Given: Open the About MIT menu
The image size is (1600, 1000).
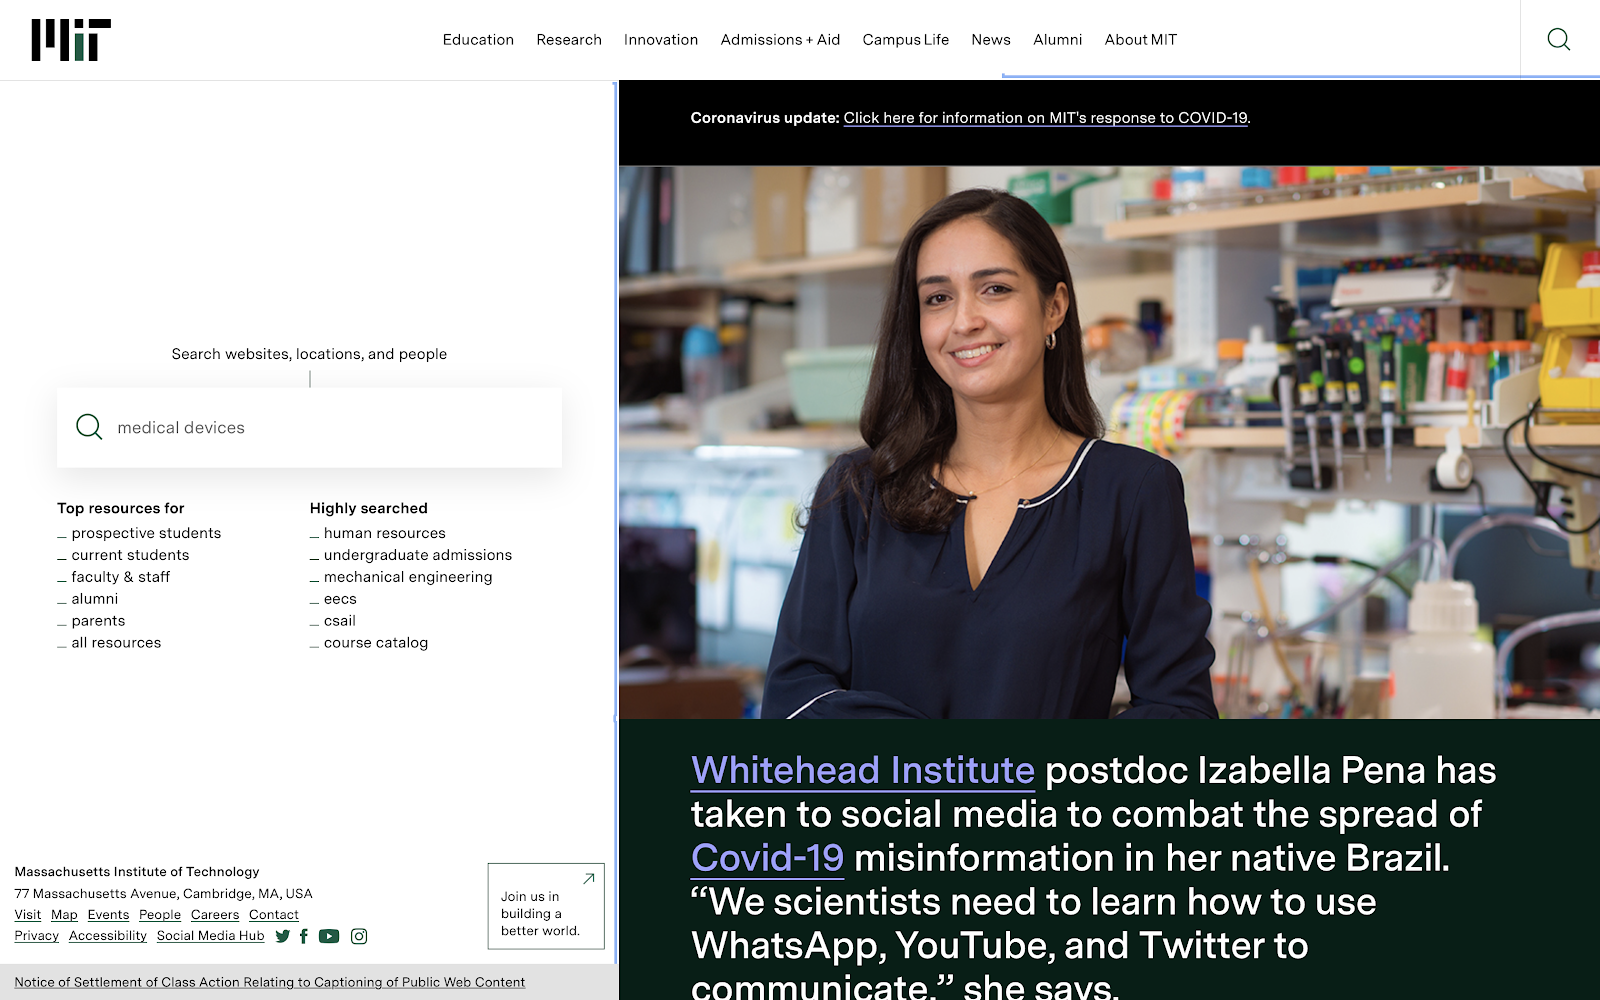Looking at the screenshot, I should (1141, 40).
